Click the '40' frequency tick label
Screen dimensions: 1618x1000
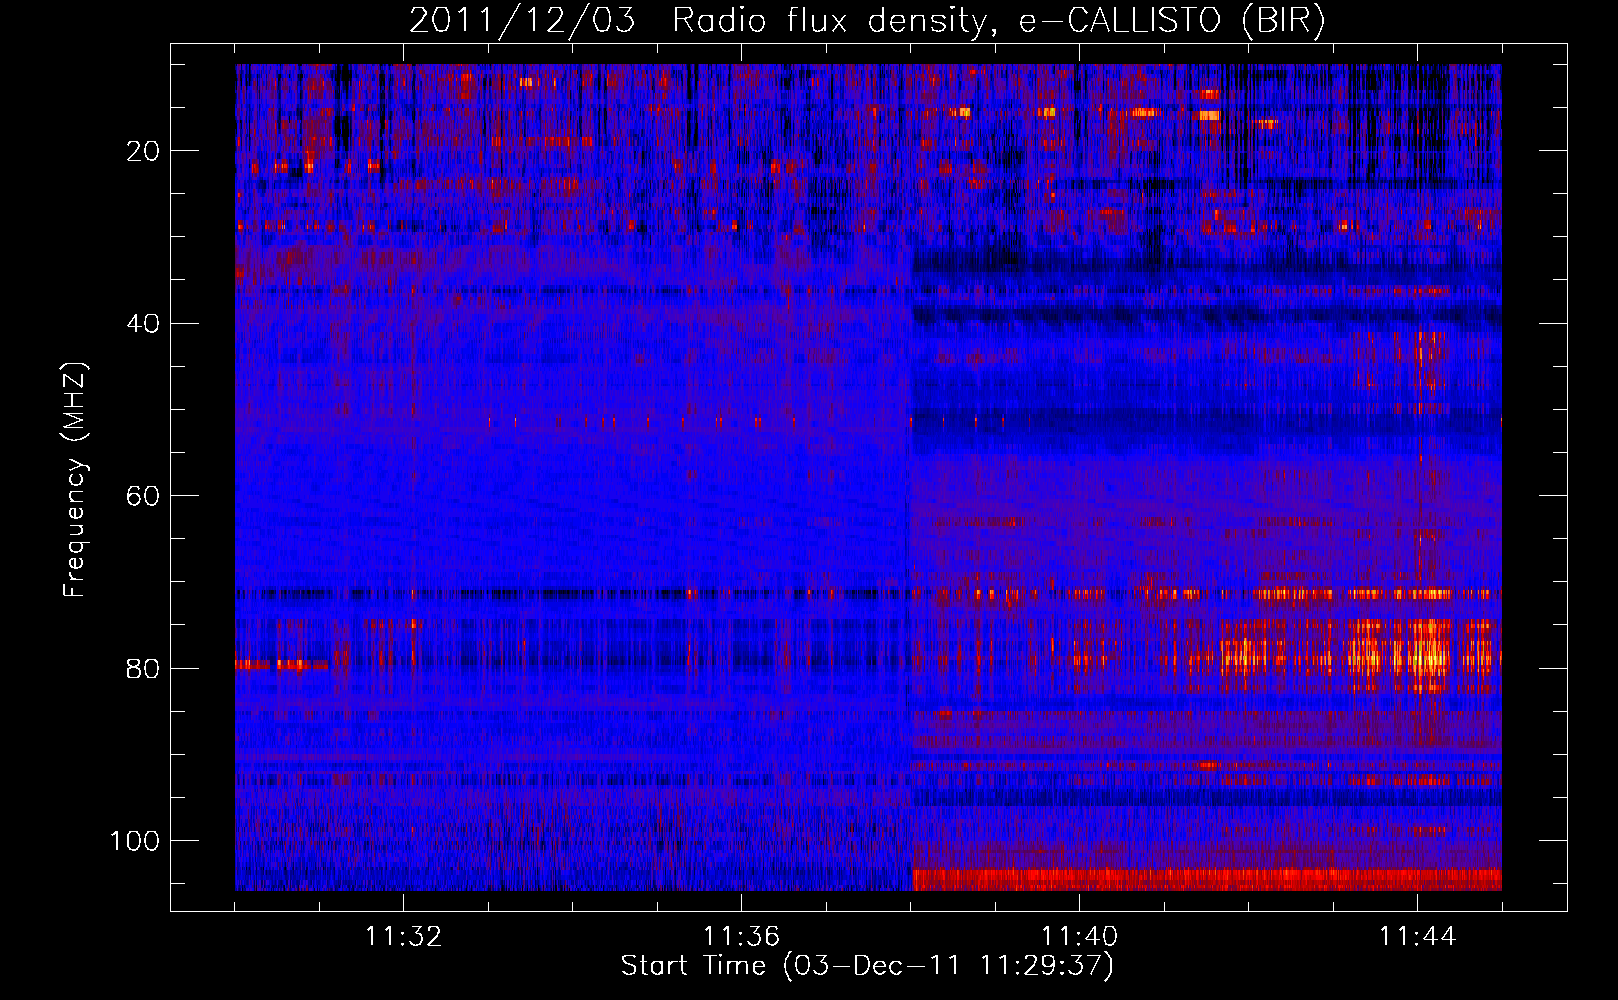[144, 324]
